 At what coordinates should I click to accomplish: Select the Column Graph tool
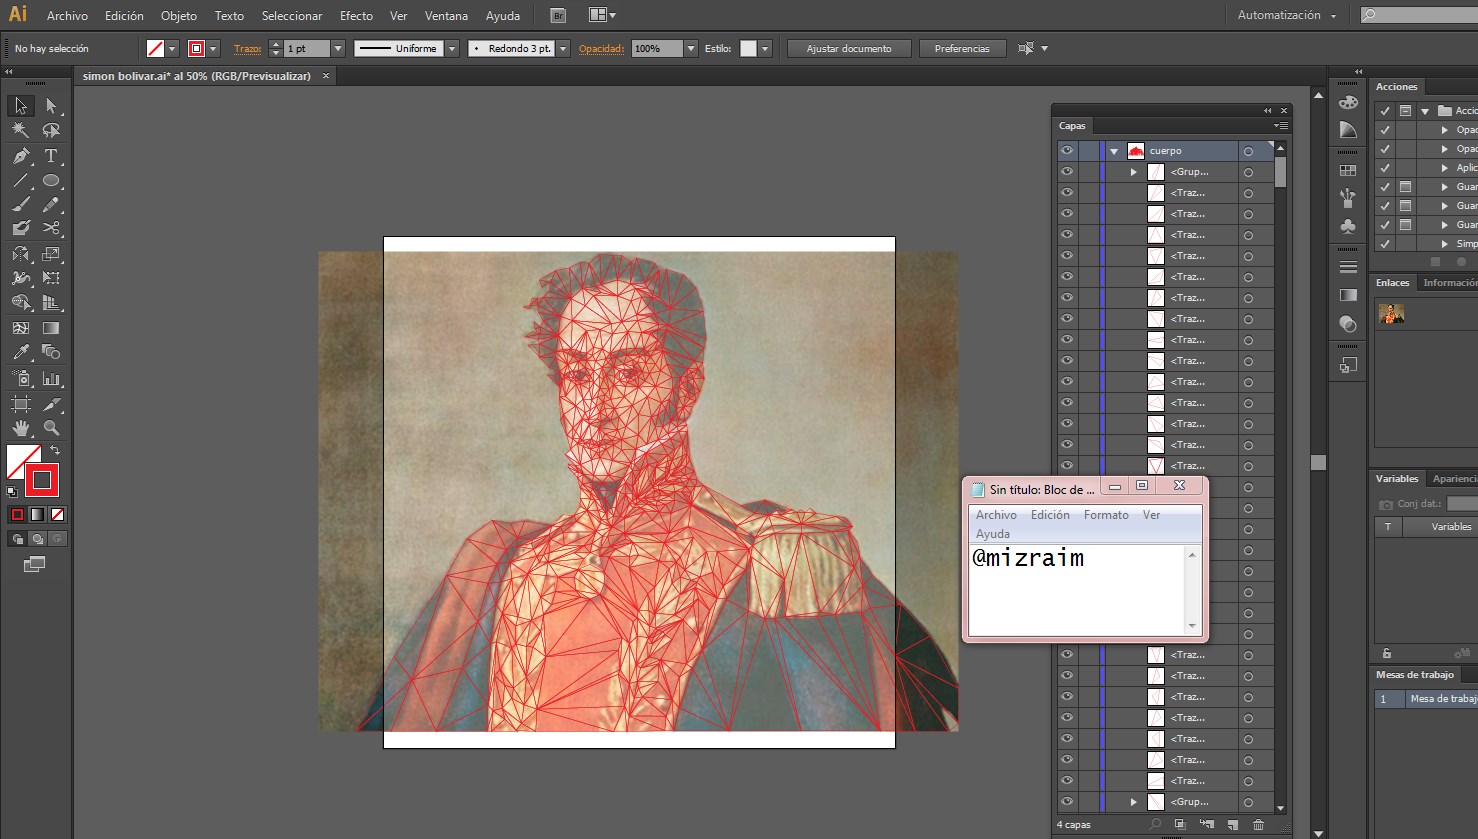point(51,379)
